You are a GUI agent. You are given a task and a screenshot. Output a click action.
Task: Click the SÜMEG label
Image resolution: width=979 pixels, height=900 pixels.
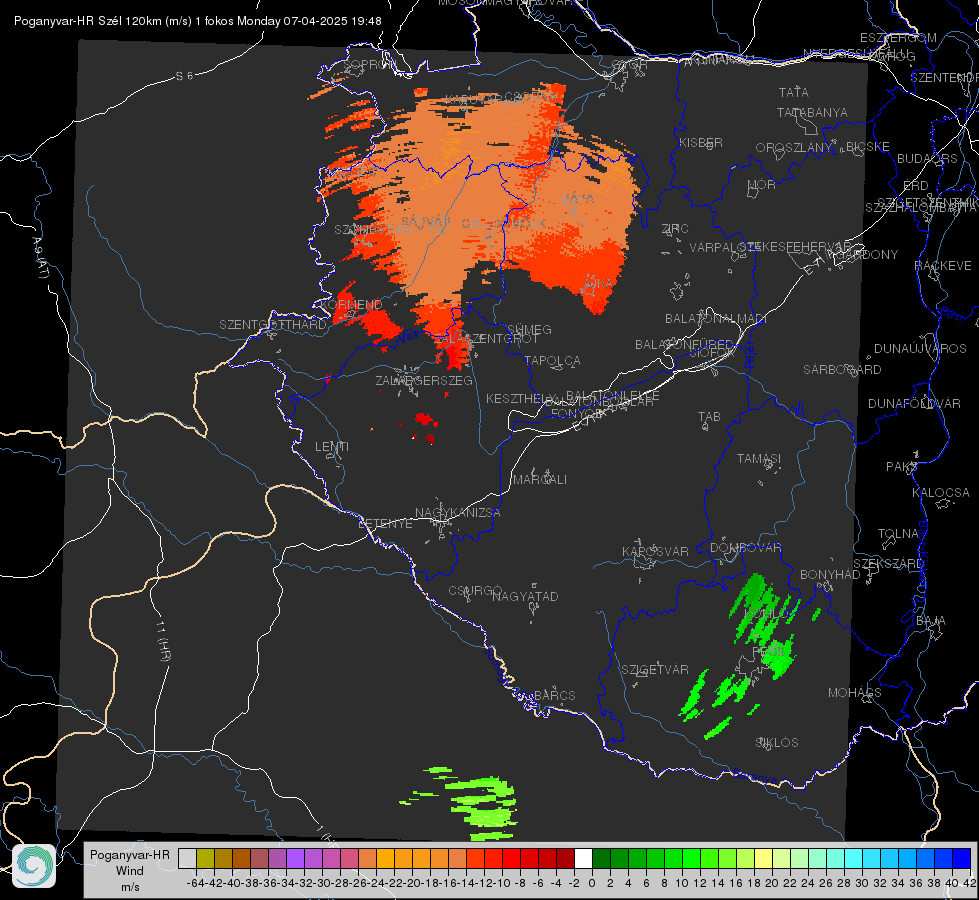pyautogui.click(x=529, y=329)
